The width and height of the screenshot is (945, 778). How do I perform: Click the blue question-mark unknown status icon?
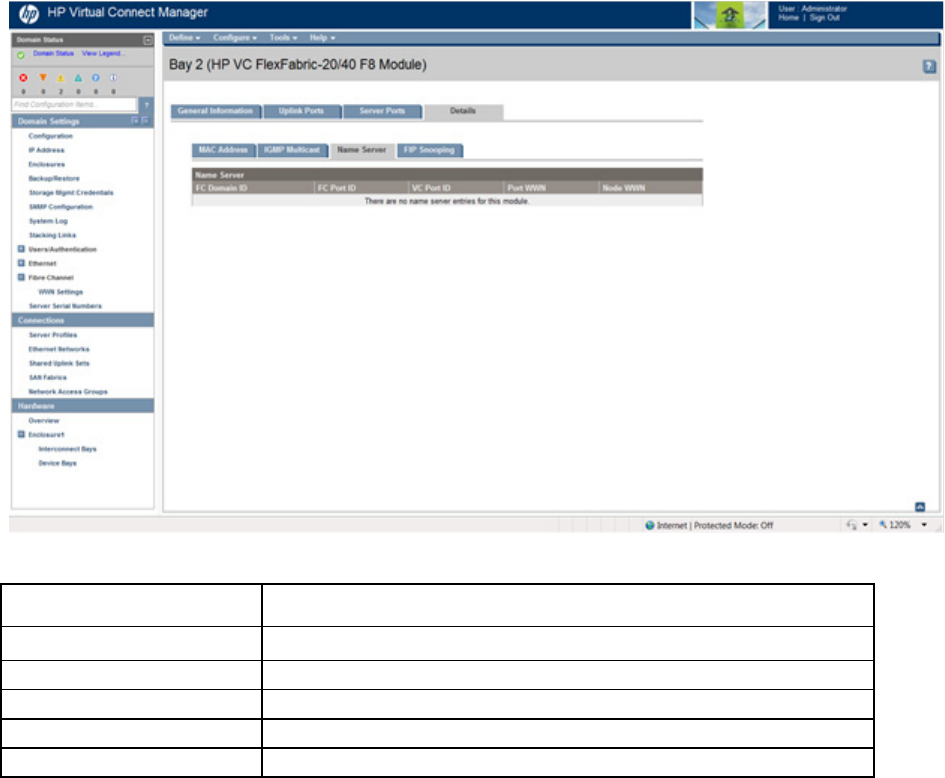click(96, 78)
